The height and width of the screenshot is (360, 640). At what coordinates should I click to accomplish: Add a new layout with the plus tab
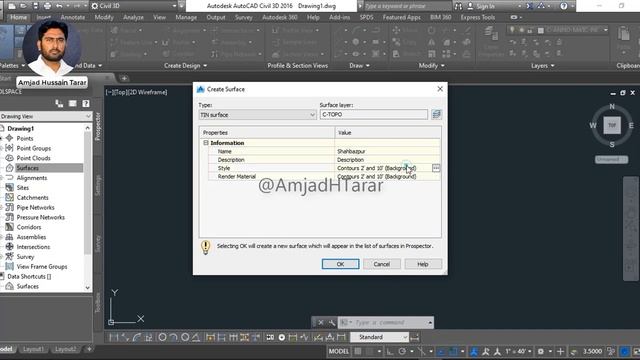89,349
